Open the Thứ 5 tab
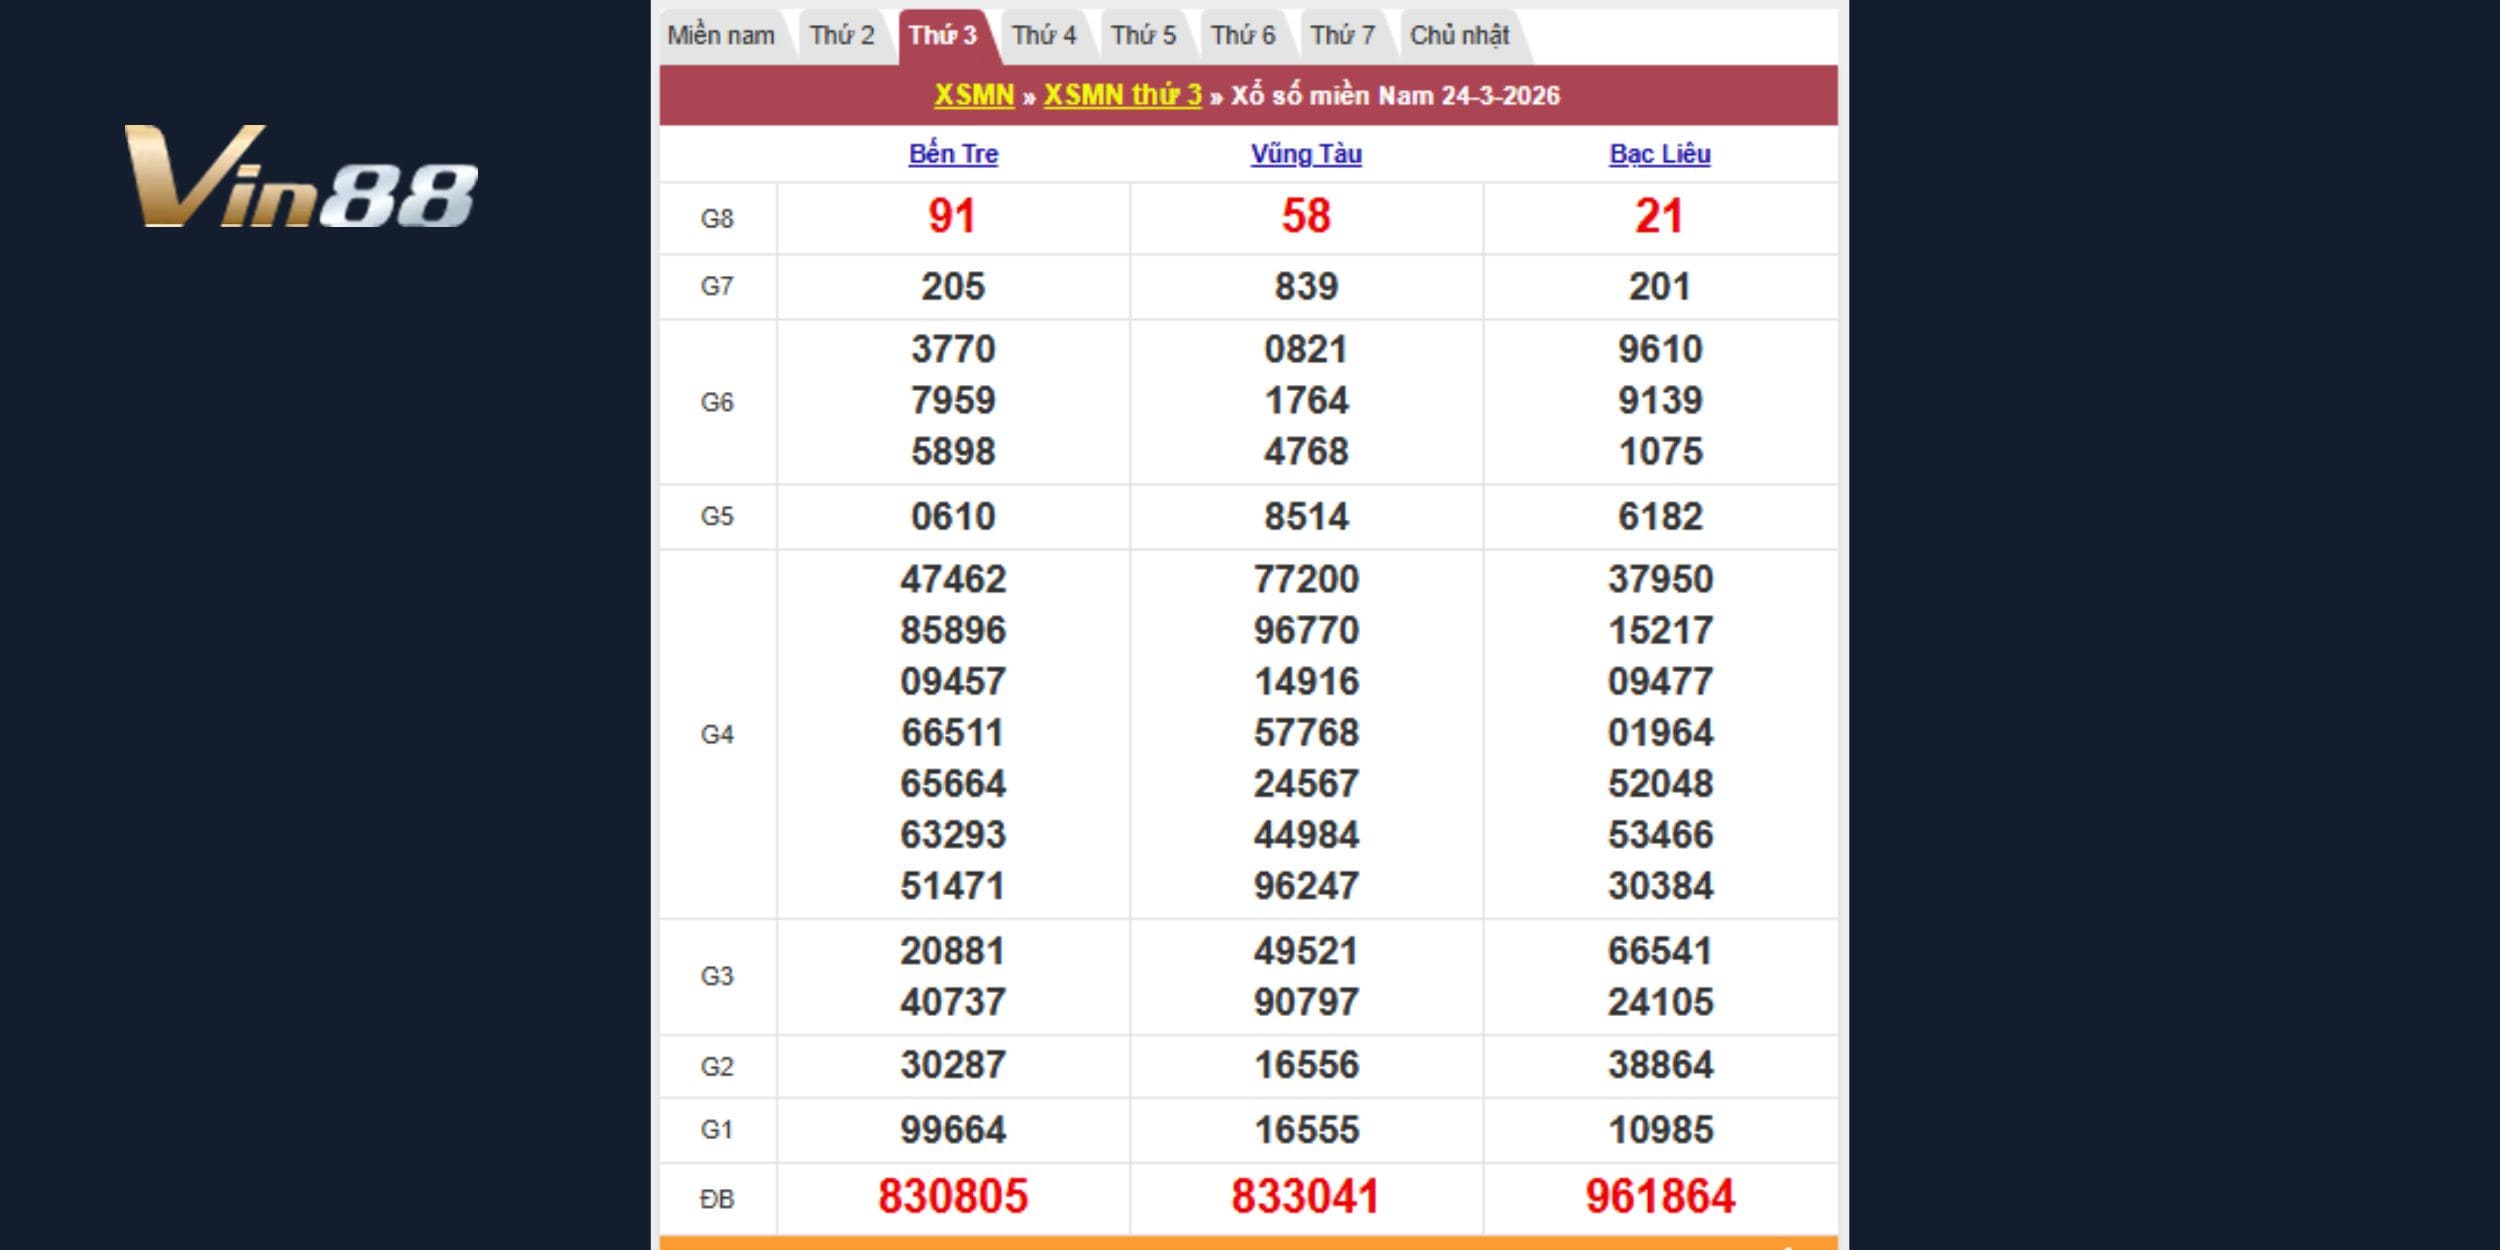2500x1250 pixels. 1143,36
